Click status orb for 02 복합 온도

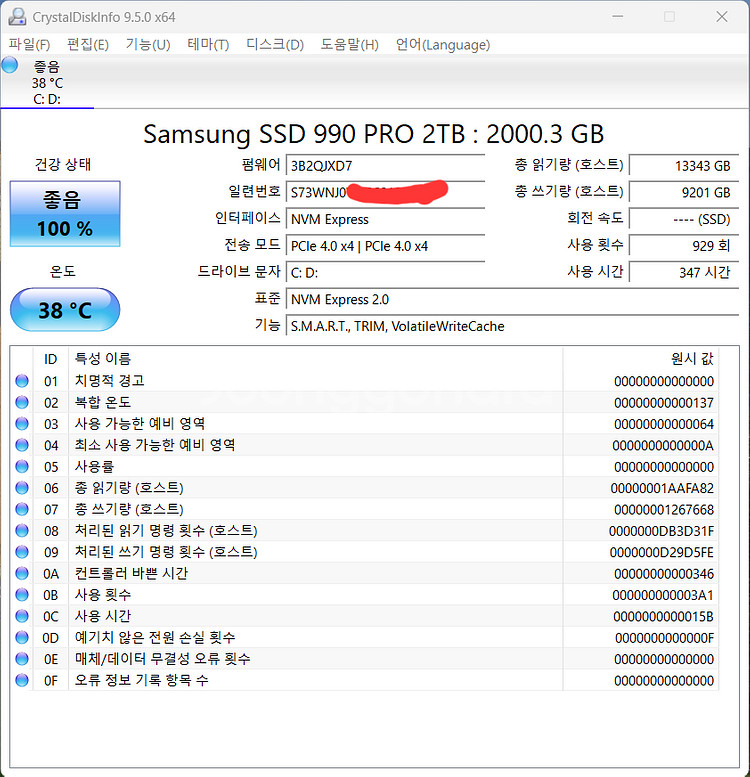coord(22,402)
